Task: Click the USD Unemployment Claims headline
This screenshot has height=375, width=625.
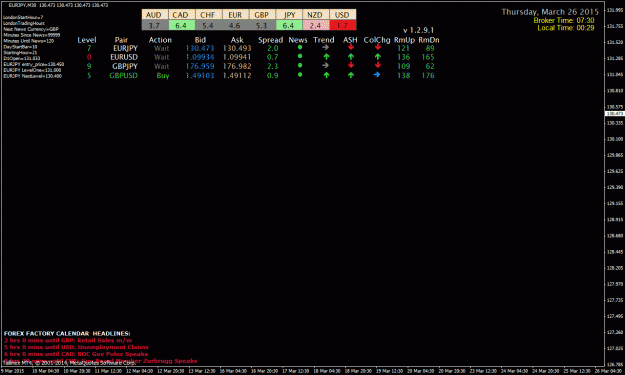Action: pos(76,347)
